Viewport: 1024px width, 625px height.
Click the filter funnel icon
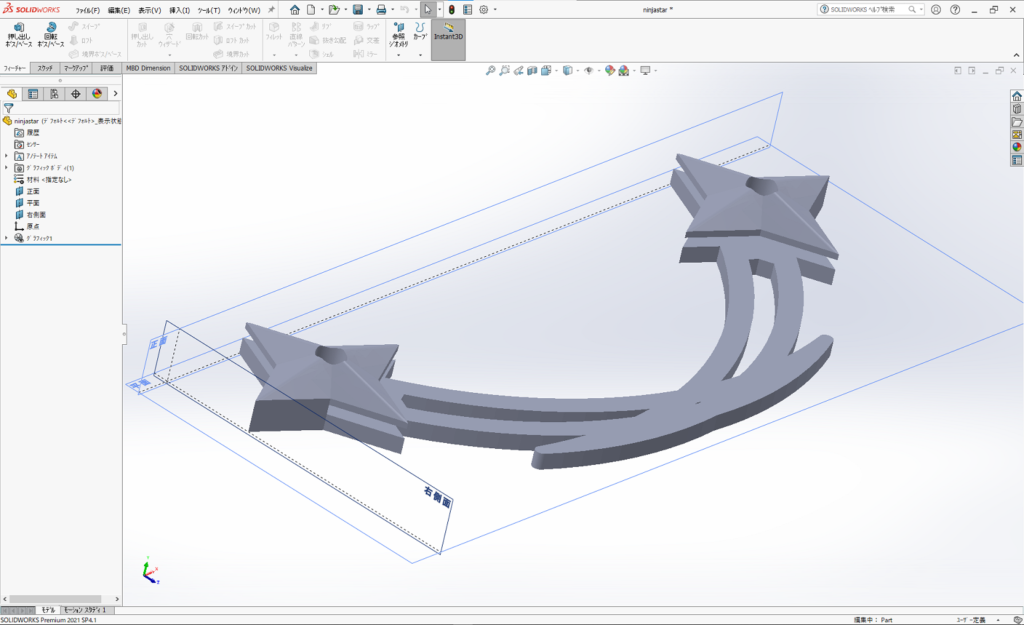point(8,108)
